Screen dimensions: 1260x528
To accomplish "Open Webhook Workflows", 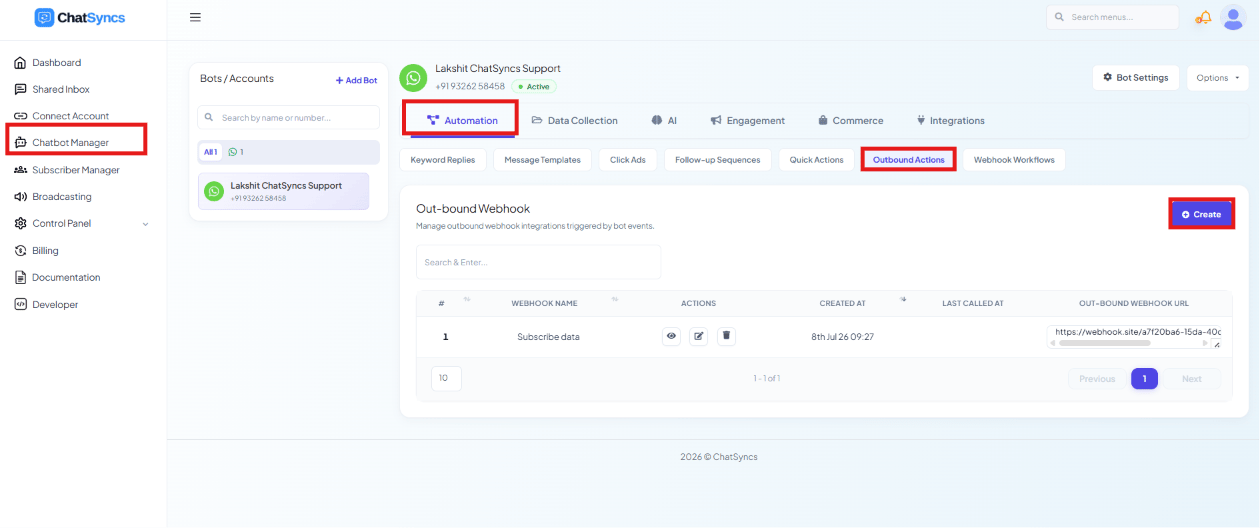I will click(1014, 160).
